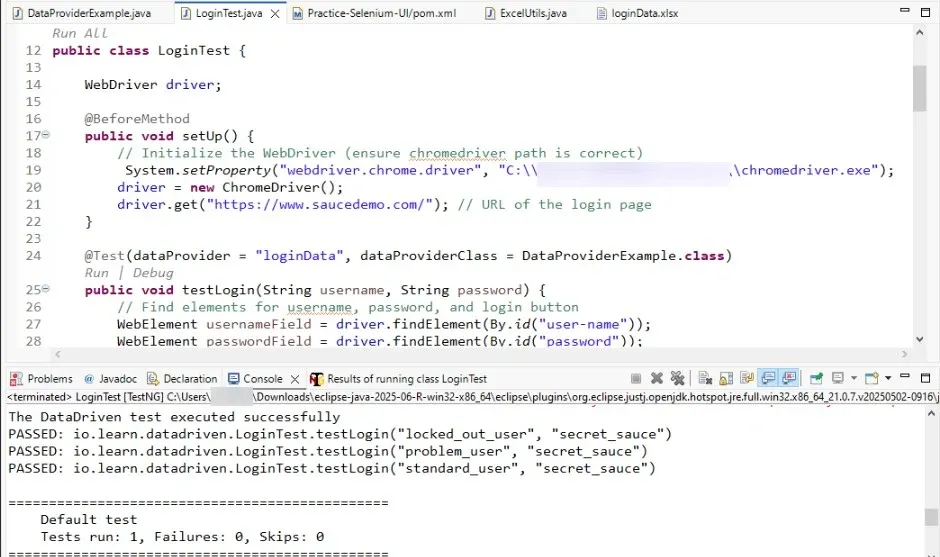This screenshot has width=940, height=557.
Task: Toggle Scroll Lock in the Console
Action: [726, 378]
